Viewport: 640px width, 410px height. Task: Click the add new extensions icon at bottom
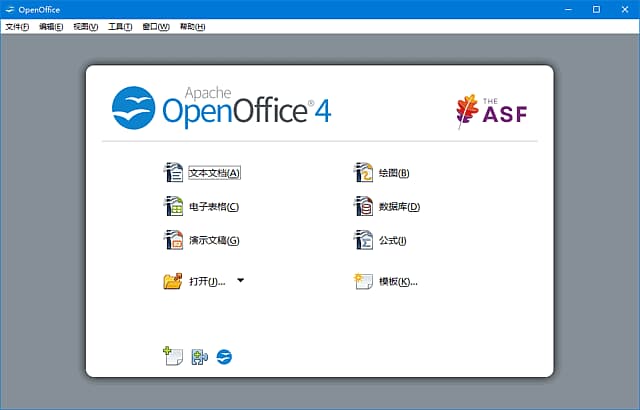(x=173, y=356)
